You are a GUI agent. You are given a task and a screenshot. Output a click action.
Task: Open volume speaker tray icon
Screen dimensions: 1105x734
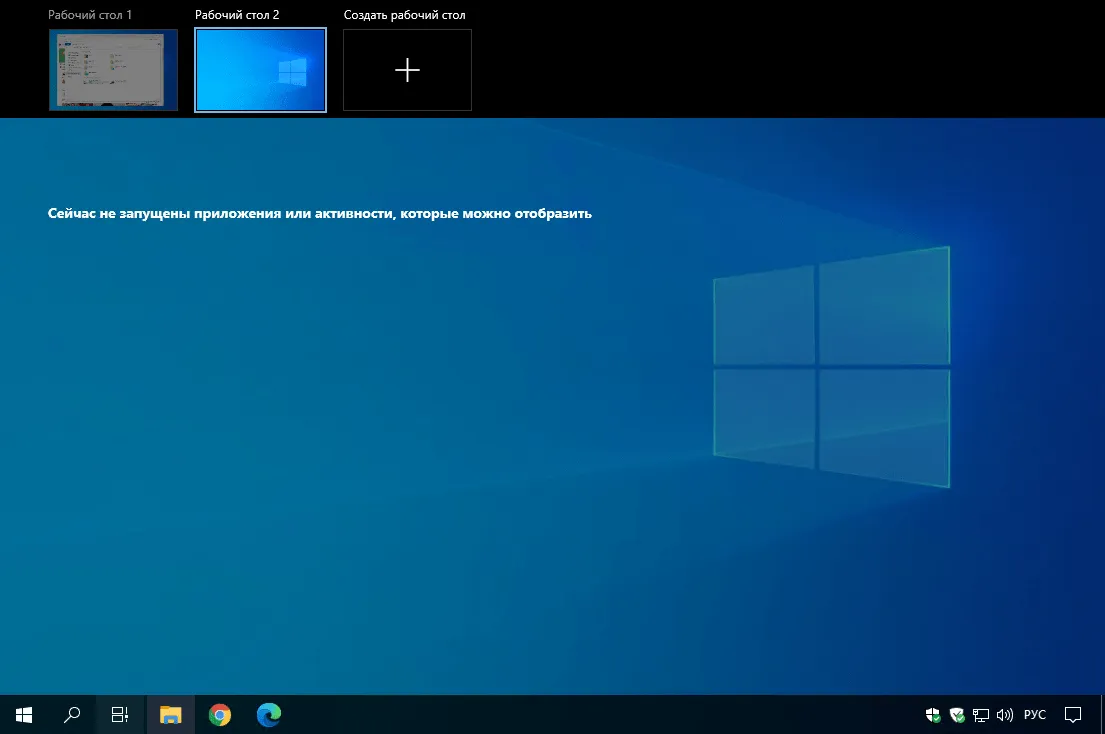click(1005, 715)
